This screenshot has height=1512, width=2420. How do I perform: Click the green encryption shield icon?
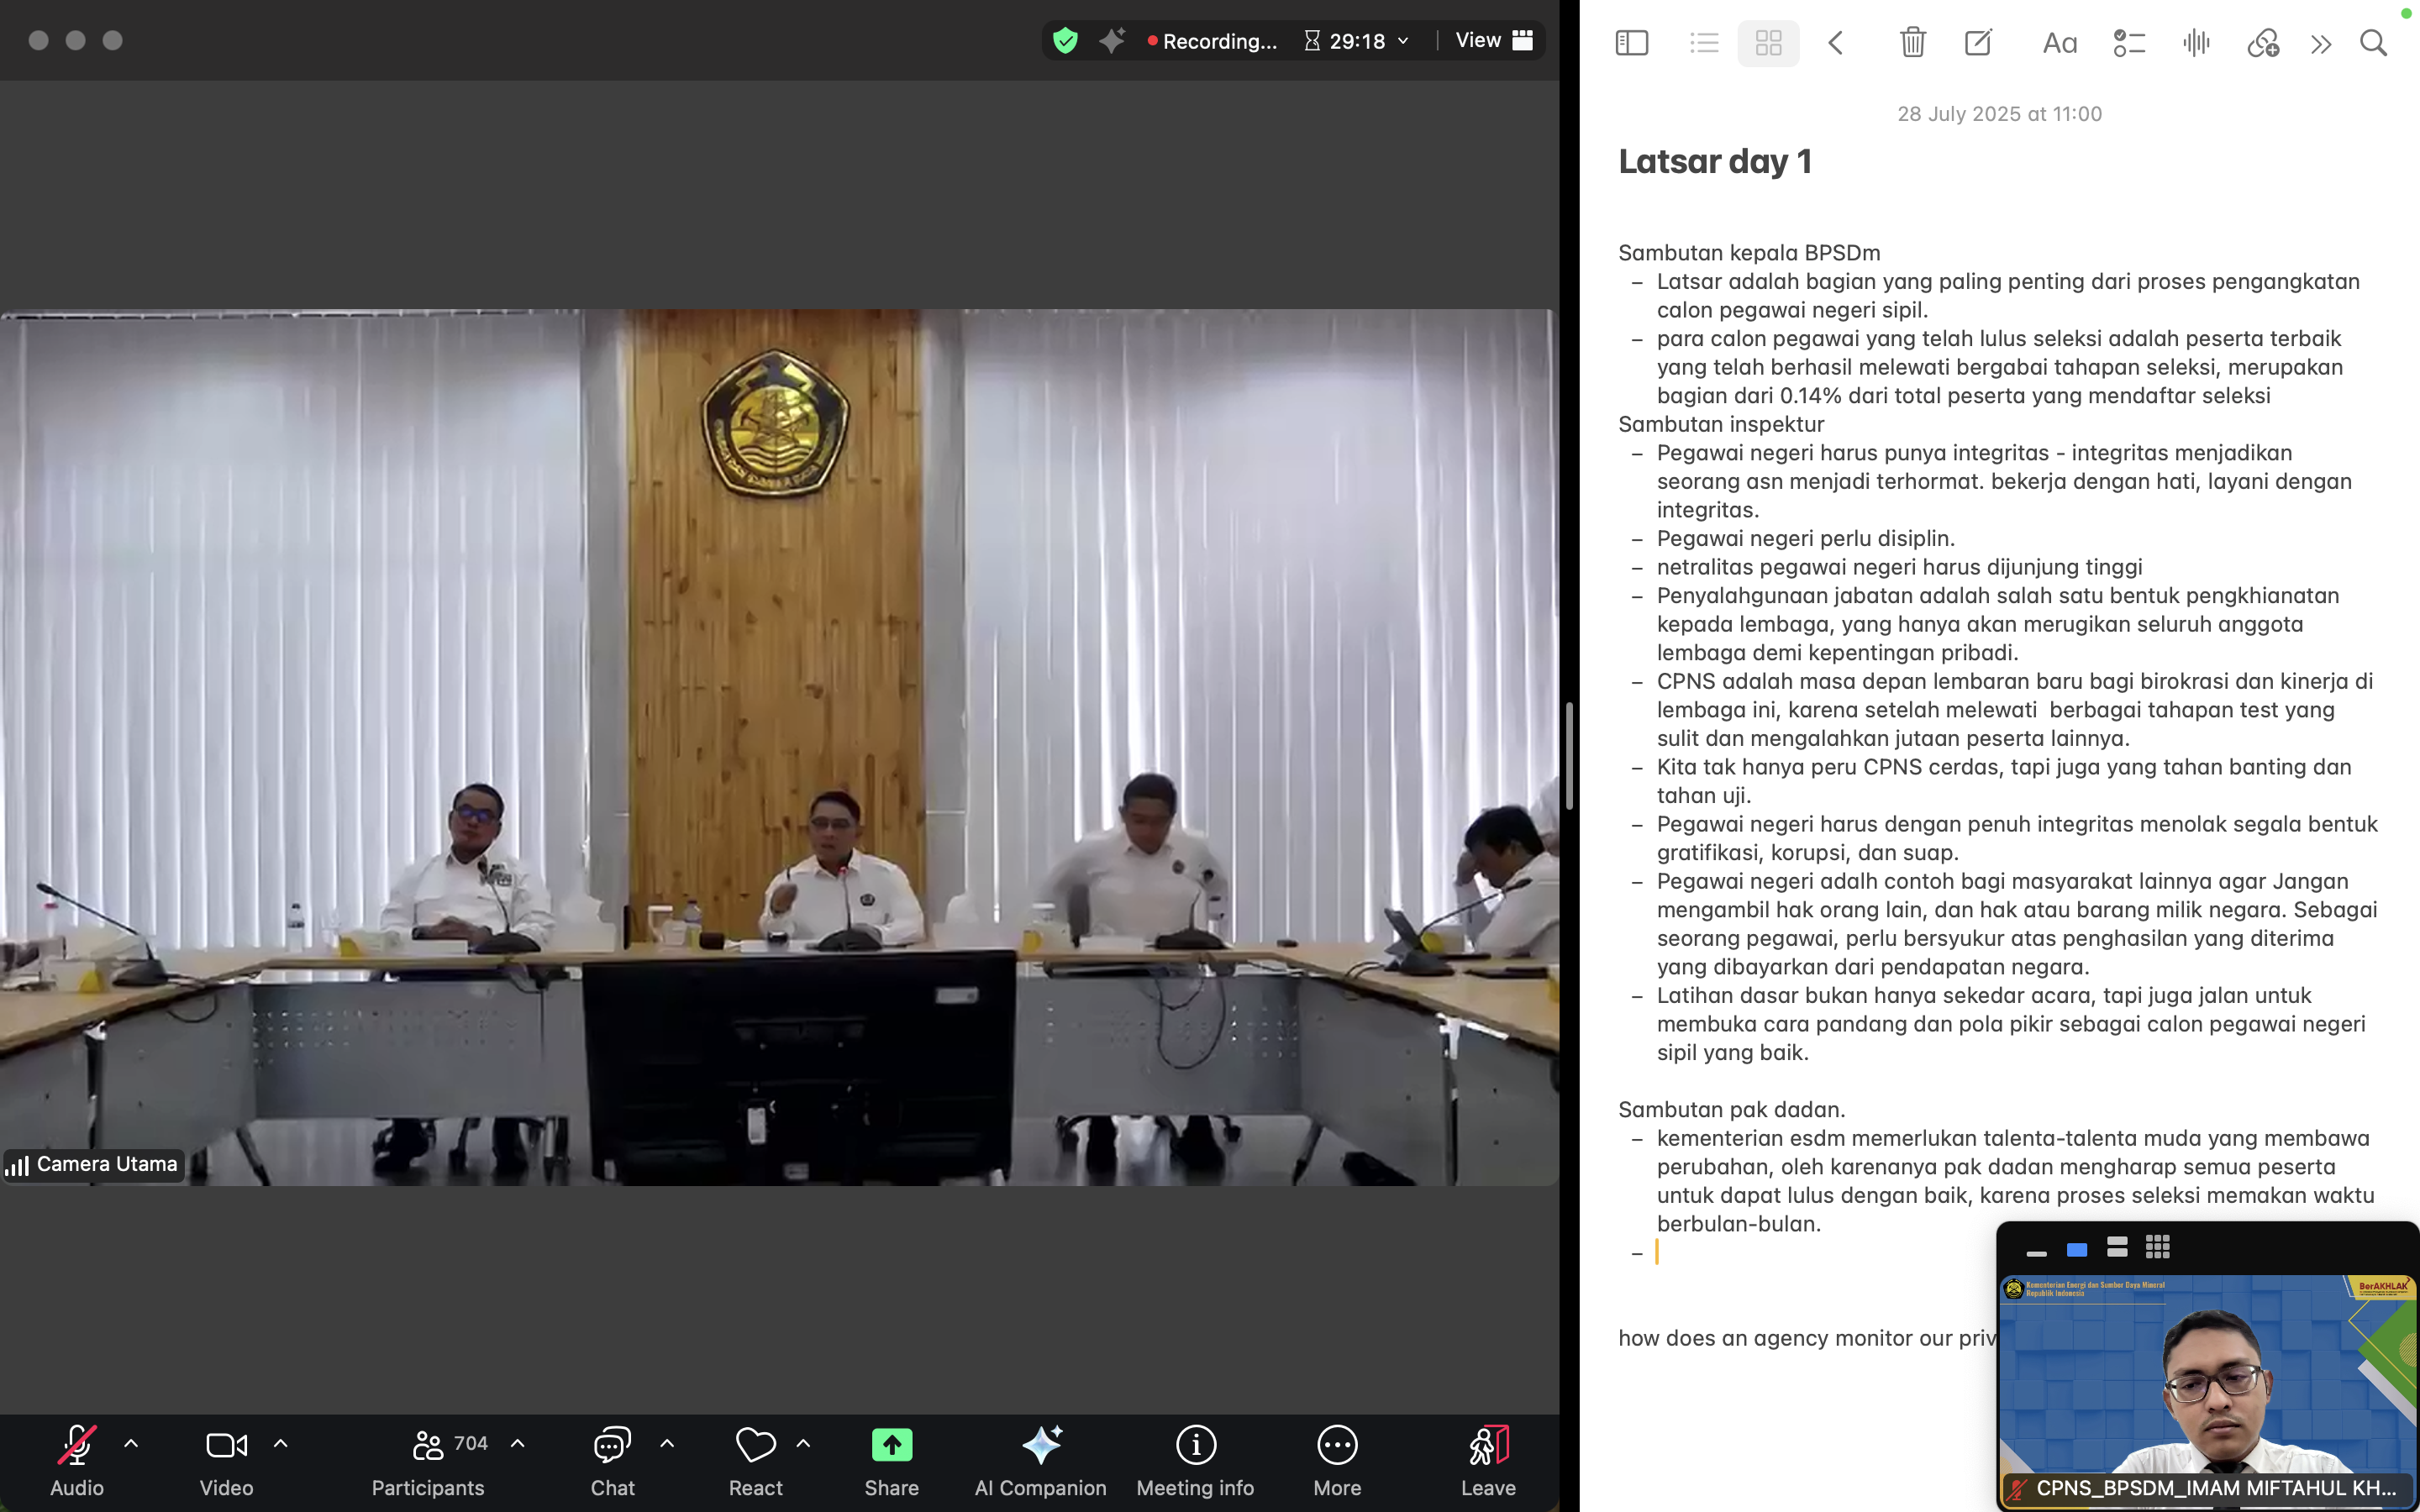click(1065, 41)
